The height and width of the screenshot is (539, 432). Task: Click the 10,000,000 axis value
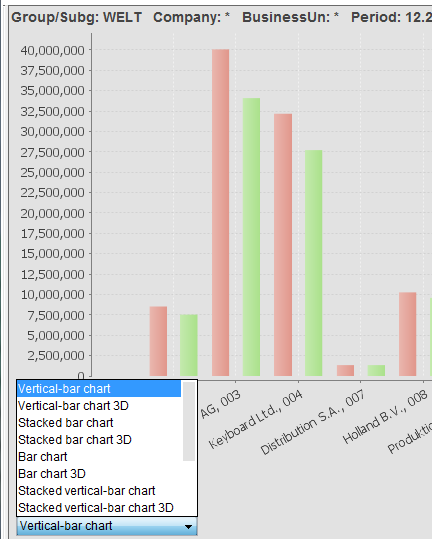point(53,295)
